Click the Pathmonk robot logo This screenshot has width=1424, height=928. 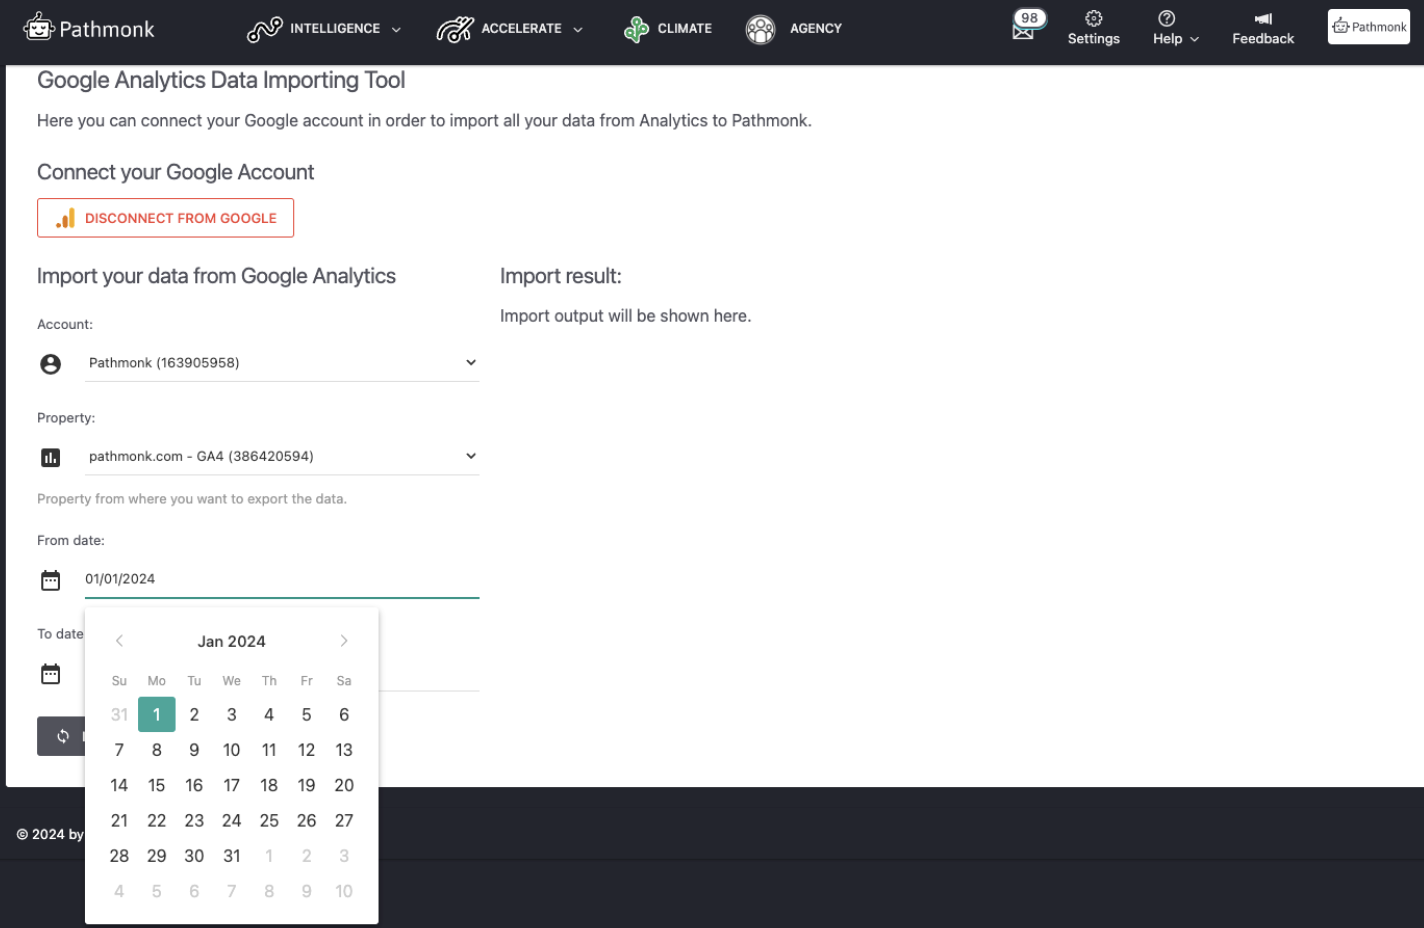point(39,28)
